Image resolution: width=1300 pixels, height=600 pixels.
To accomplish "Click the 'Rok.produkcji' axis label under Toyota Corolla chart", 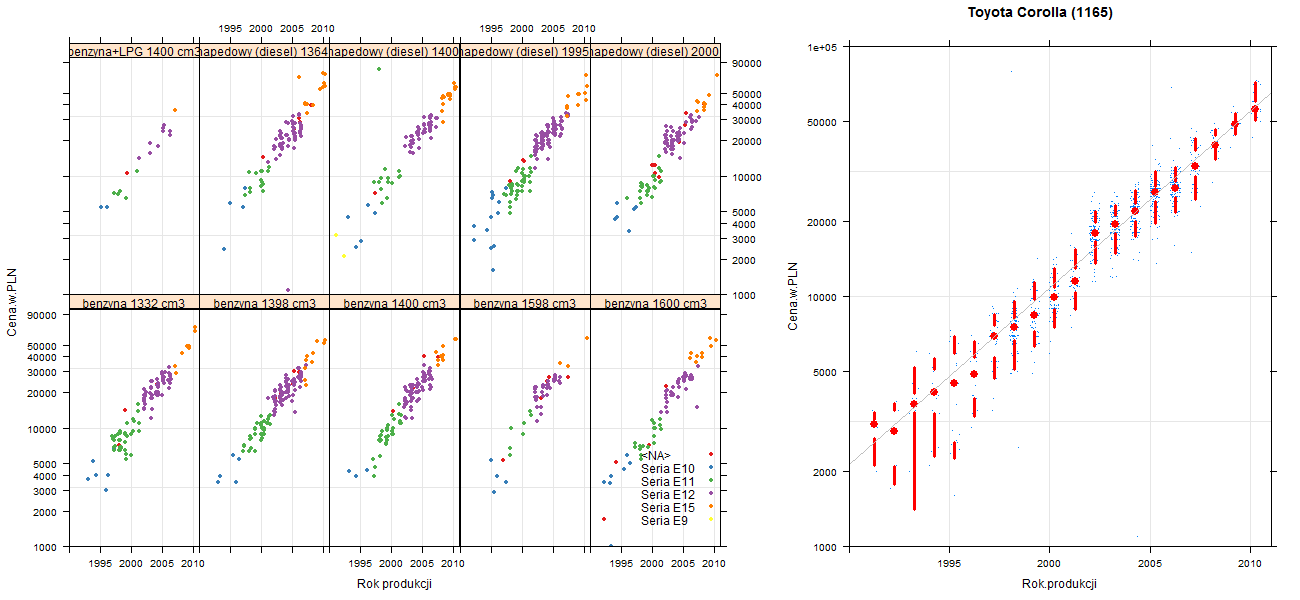I will [1060, 584].
